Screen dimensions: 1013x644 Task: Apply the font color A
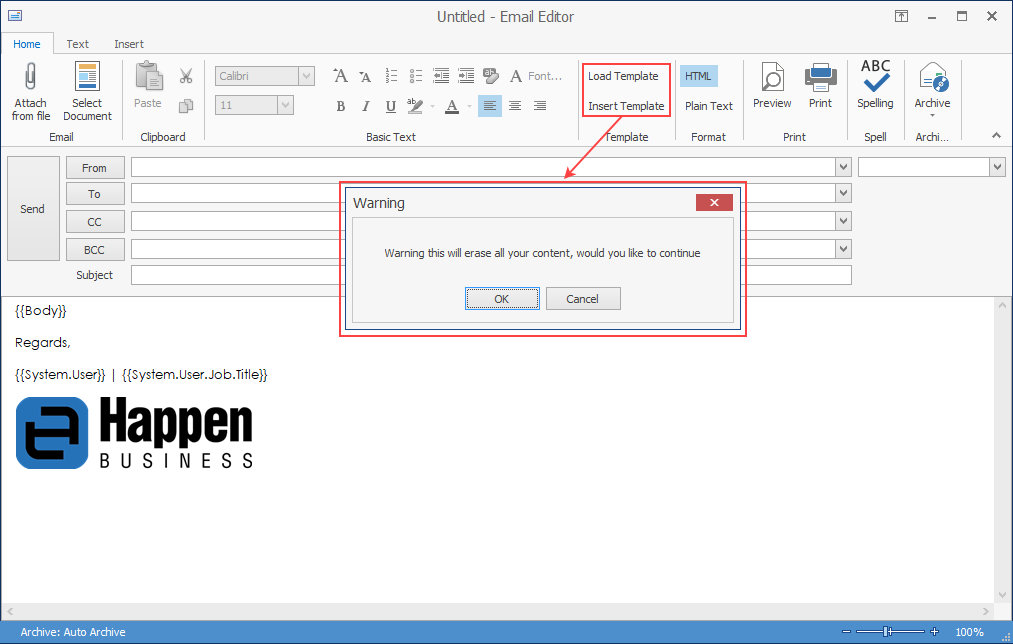coord(452,106)
